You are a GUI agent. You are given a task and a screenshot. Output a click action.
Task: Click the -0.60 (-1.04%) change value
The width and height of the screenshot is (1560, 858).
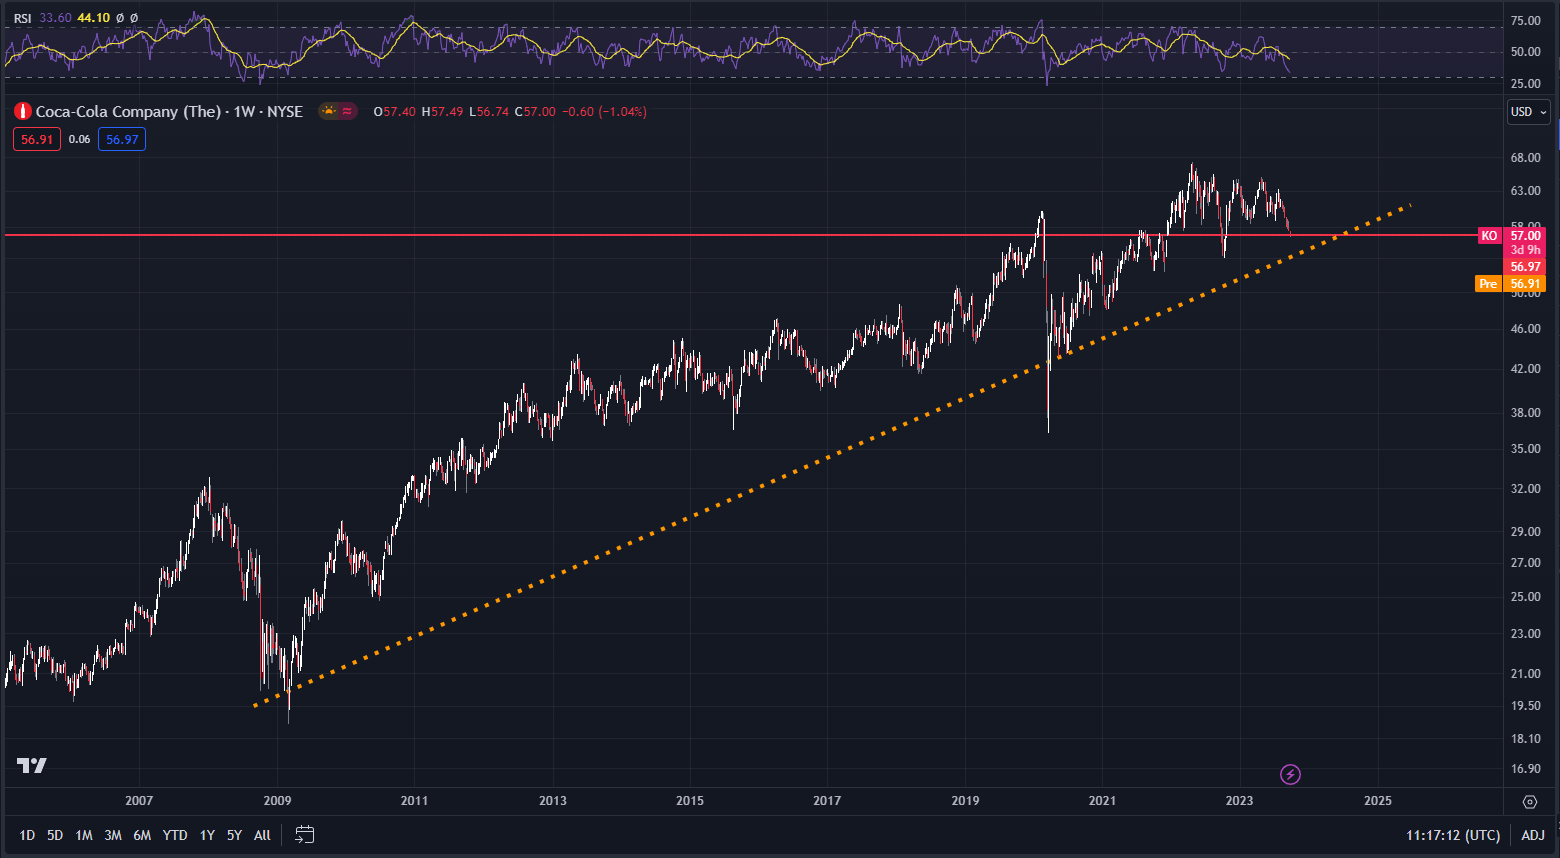603,112
